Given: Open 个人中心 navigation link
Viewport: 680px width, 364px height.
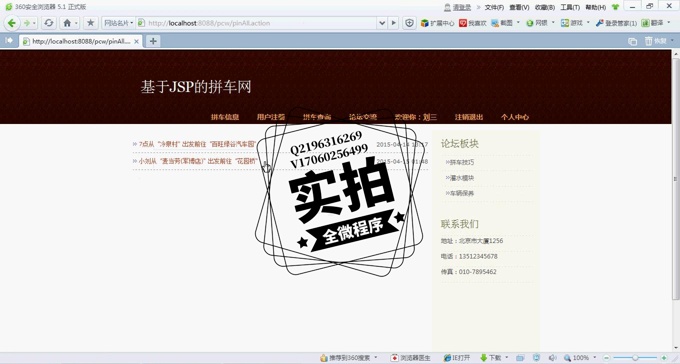Looking at the screenshot, I should coord(515,117).
